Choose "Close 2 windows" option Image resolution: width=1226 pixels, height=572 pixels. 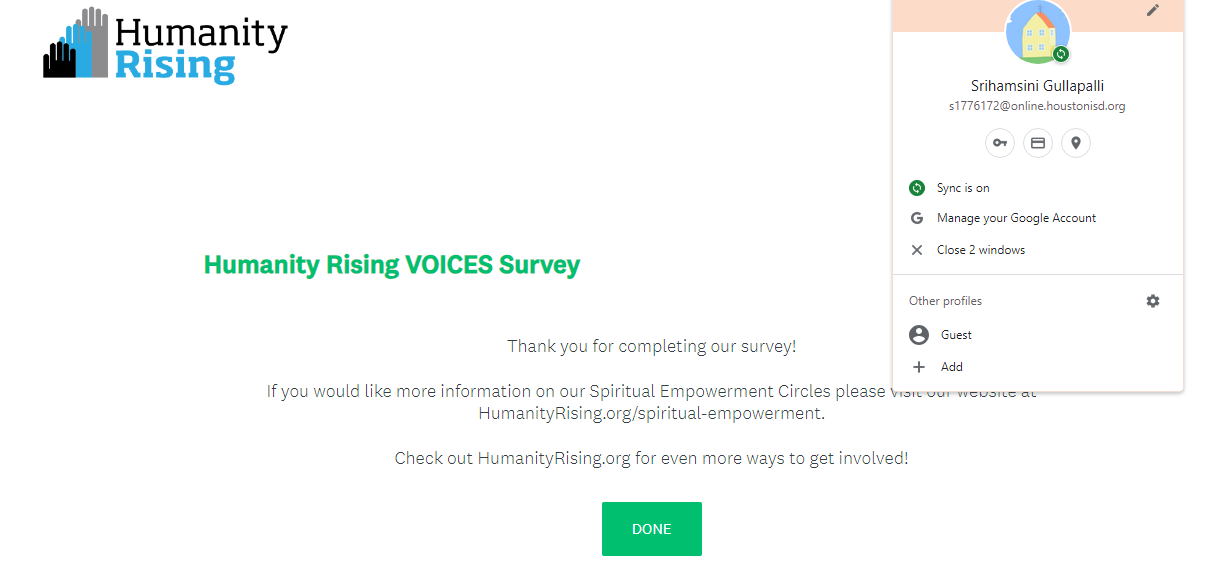coord(980,250)
